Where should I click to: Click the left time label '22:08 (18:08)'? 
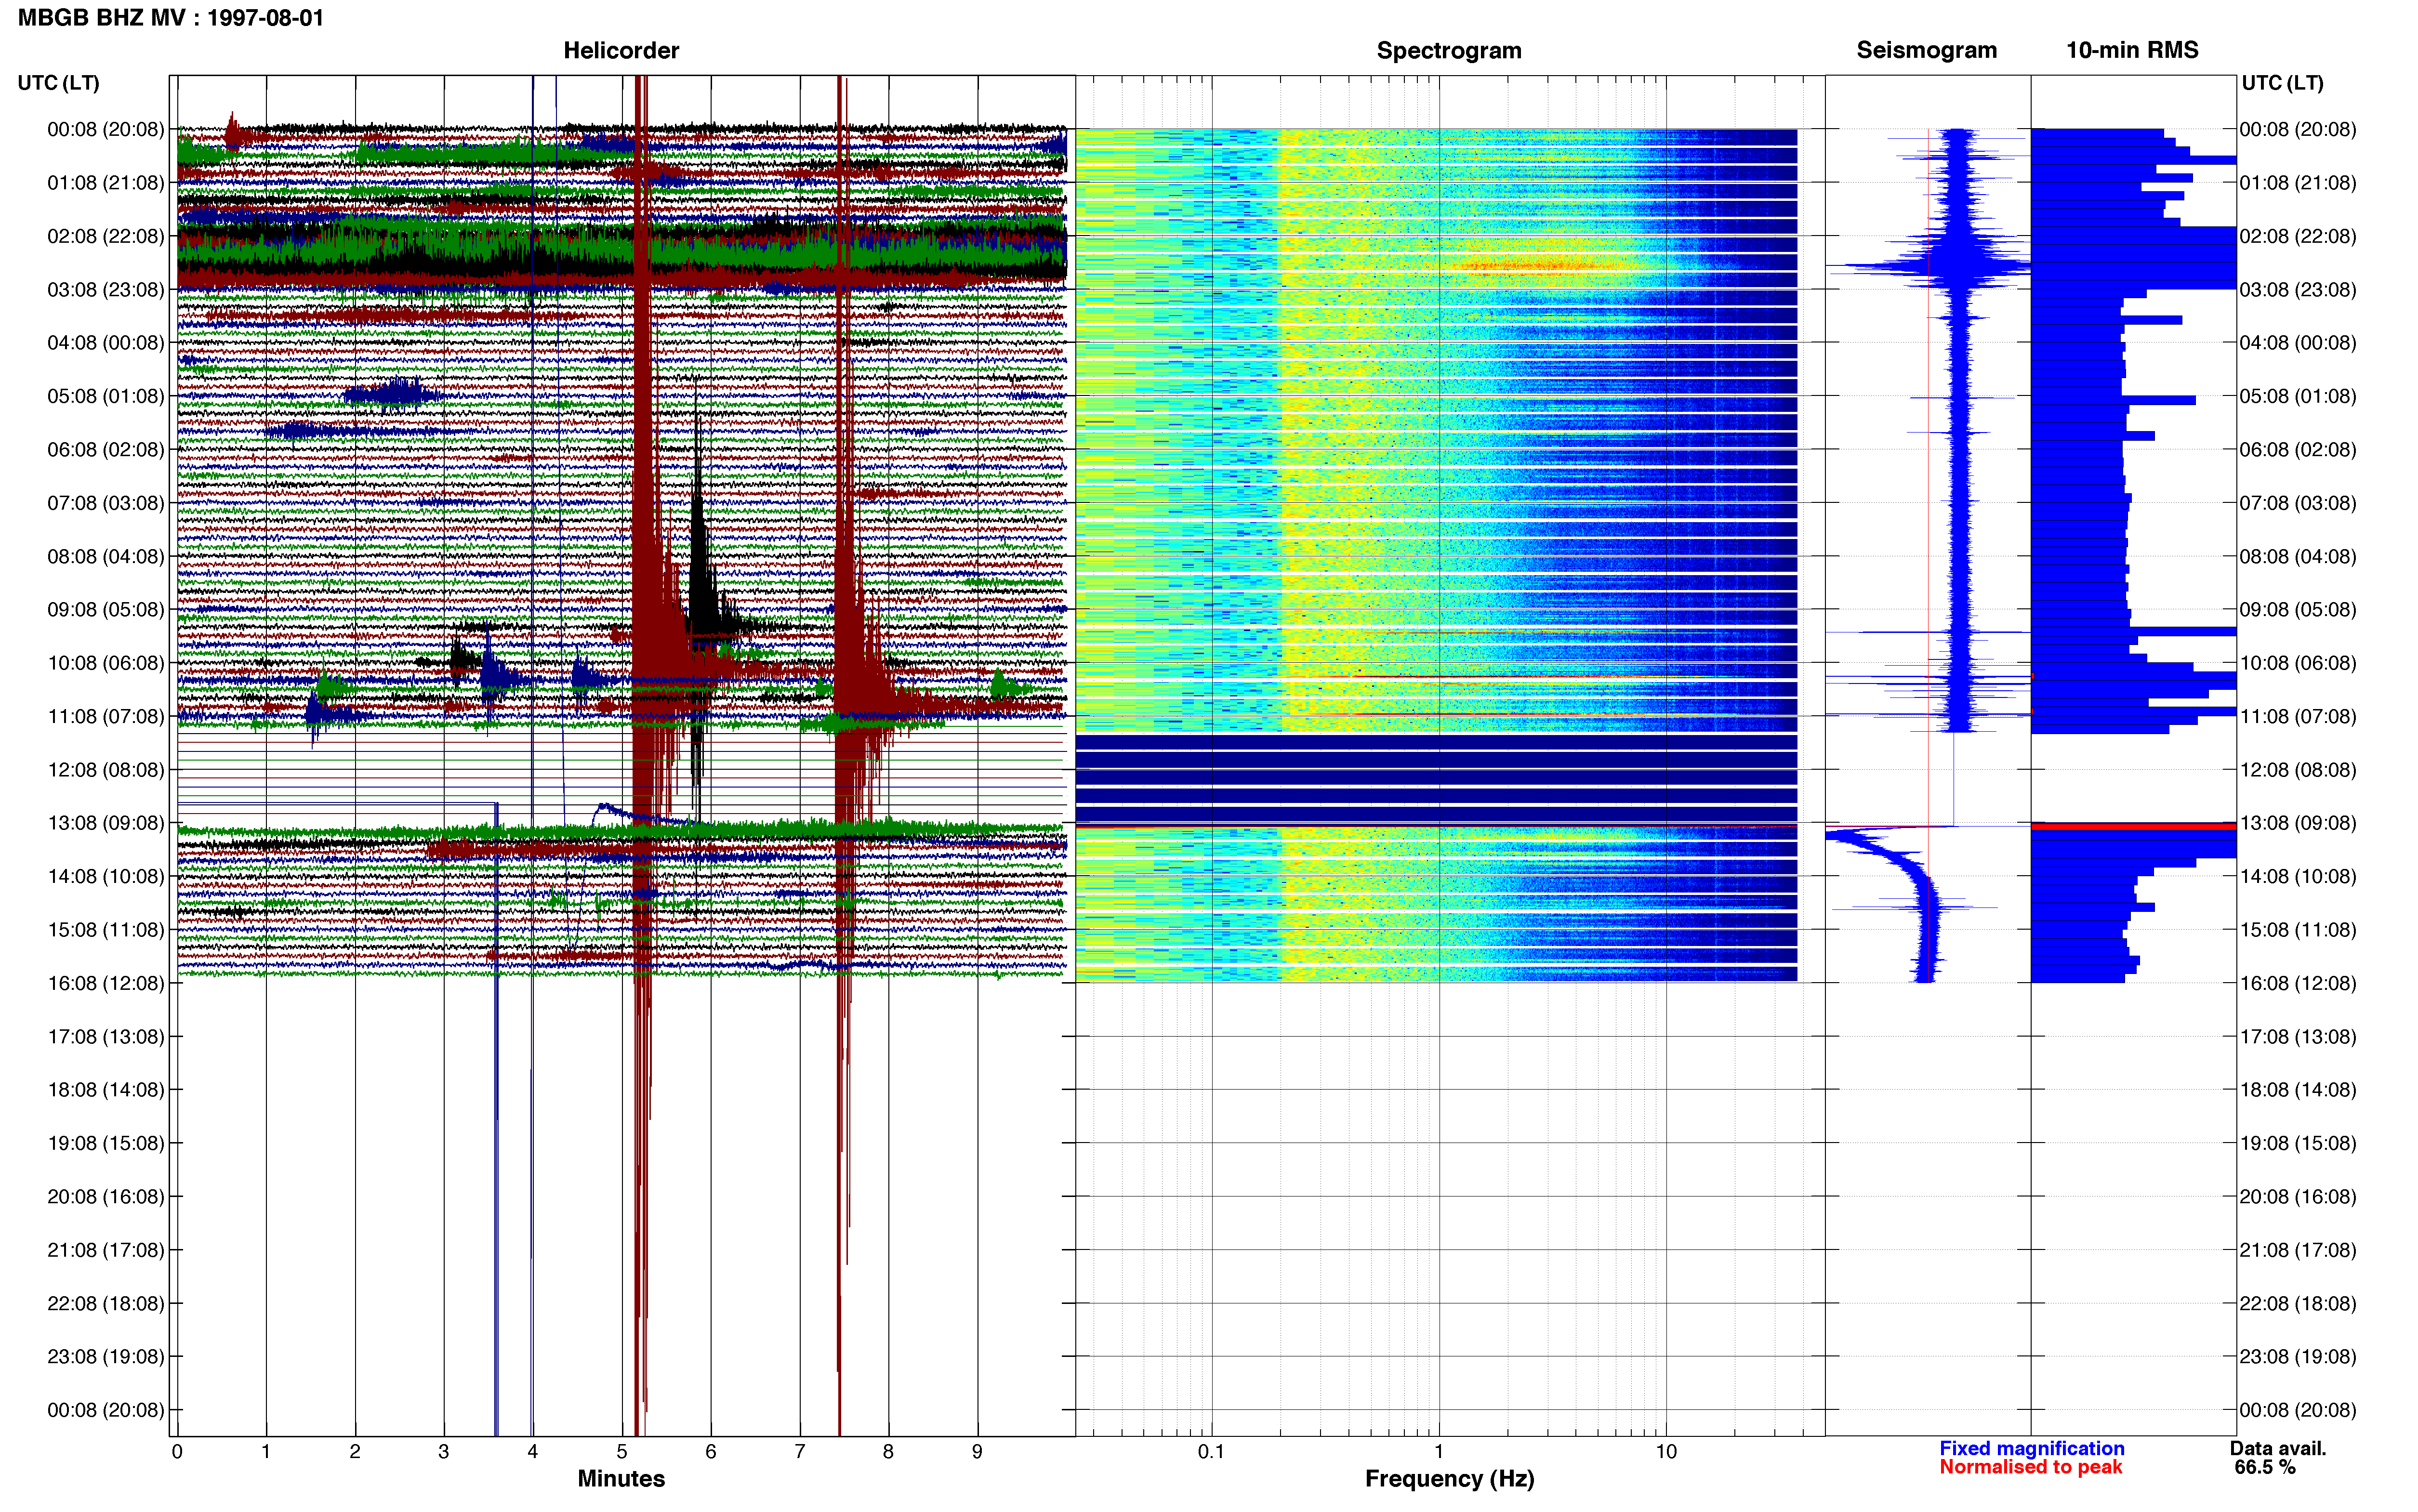tap(106, 1304)
